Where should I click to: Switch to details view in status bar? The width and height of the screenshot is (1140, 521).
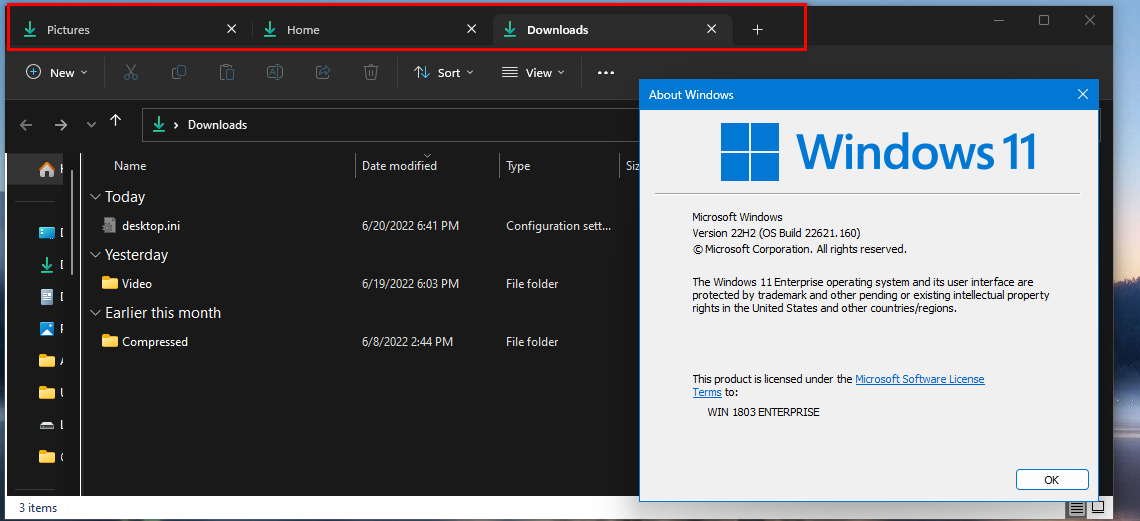[x=1077, y=507]
